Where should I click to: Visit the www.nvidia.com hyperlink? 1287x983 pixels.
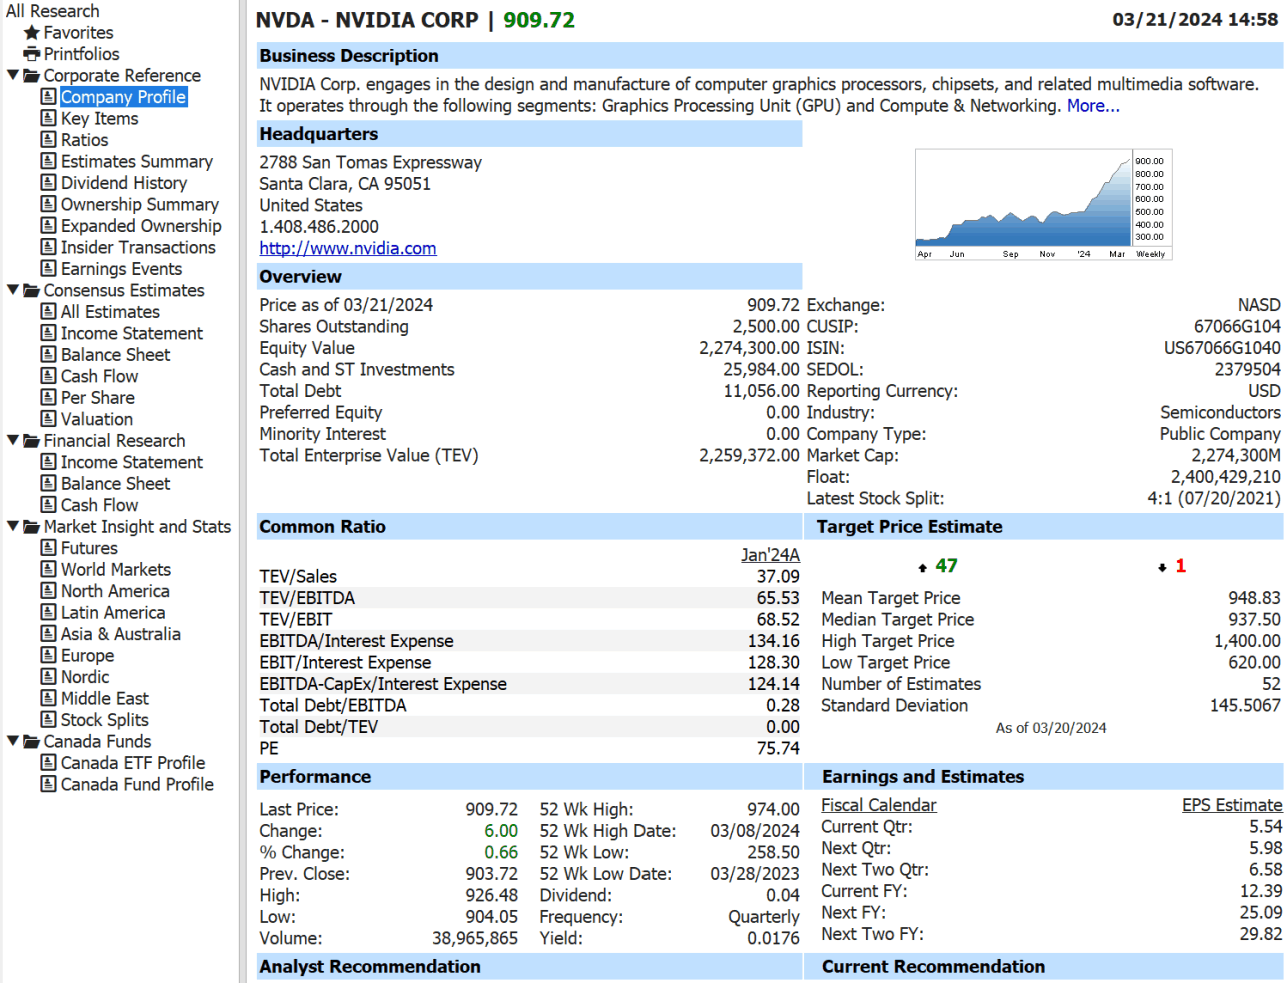(348, 248)
